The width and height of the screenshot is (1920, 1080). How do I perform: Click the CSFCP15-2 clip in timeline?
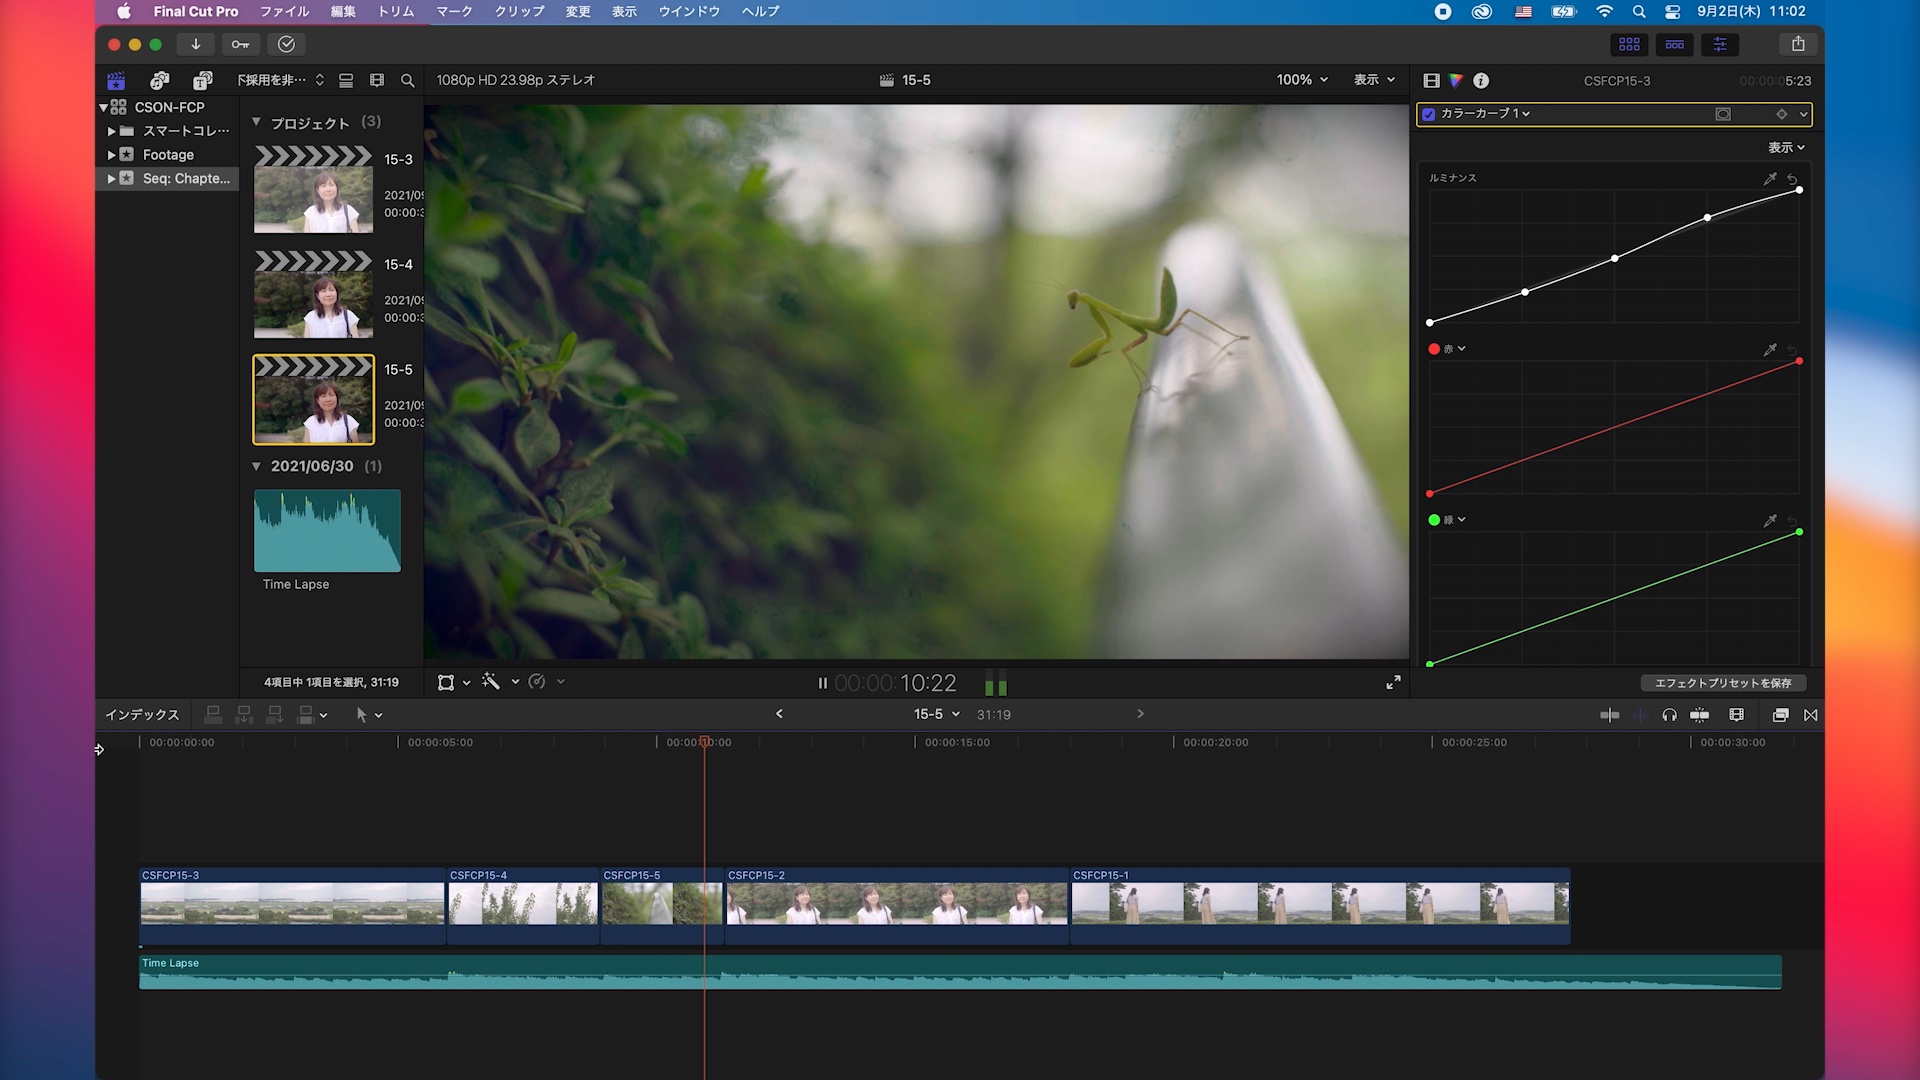(896, 903)
